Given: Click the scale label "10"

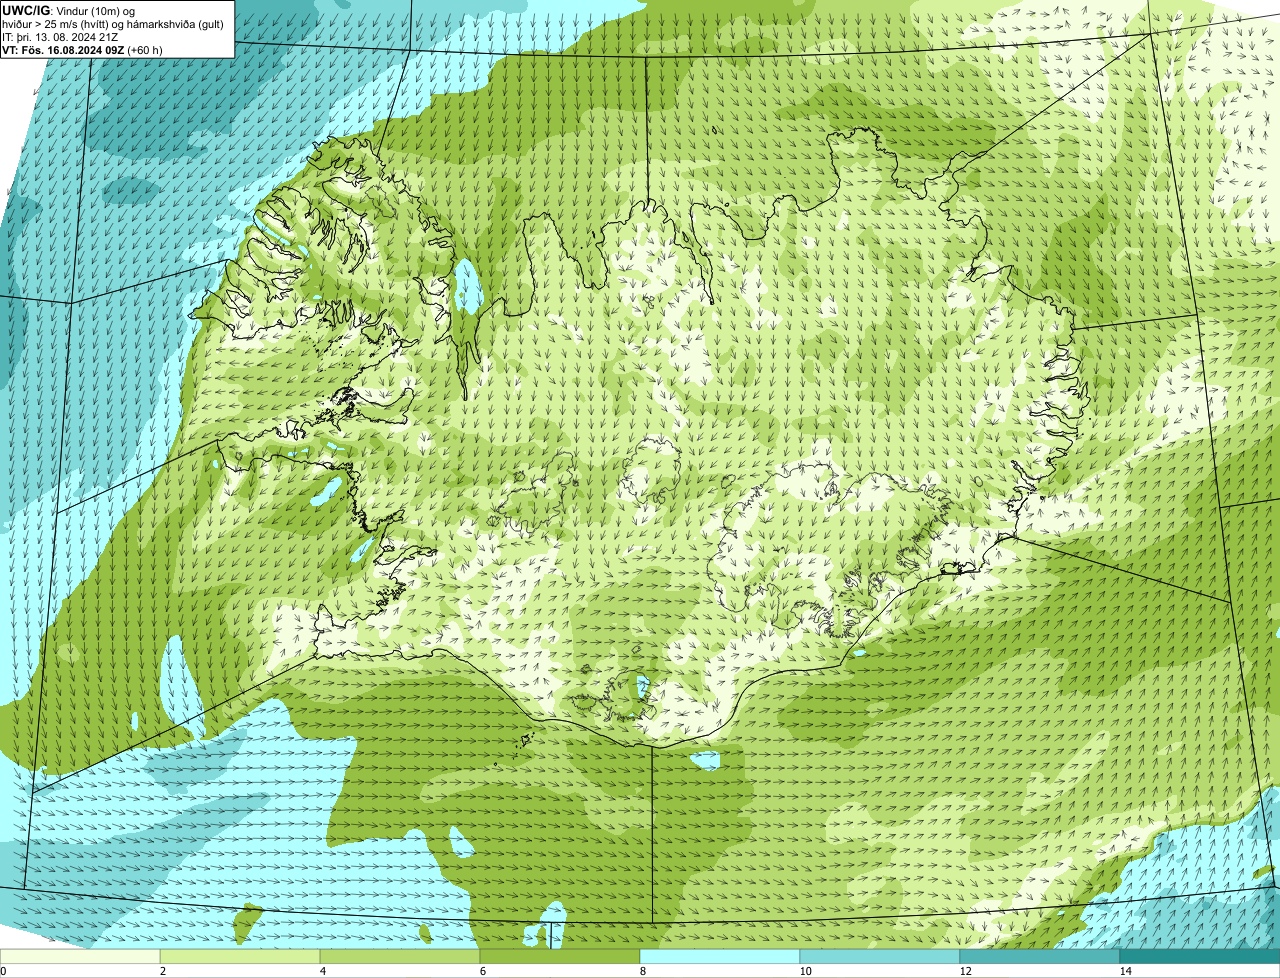Looking at the screenshot, I should click(805, 971).
